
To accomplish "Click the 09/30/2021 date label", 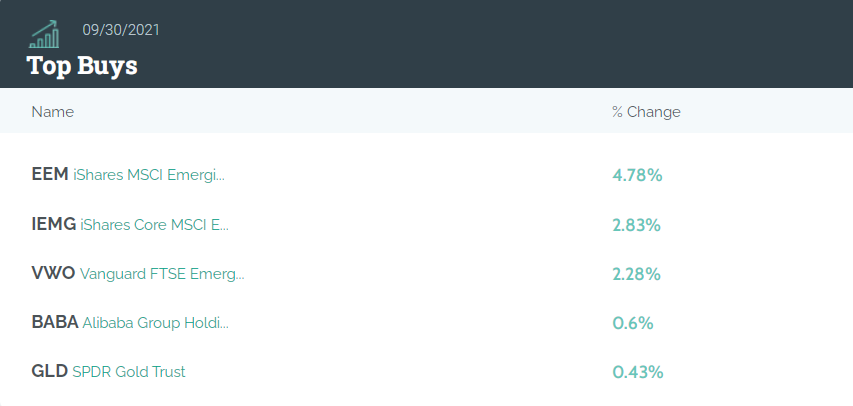I will (x=121, y=29).
